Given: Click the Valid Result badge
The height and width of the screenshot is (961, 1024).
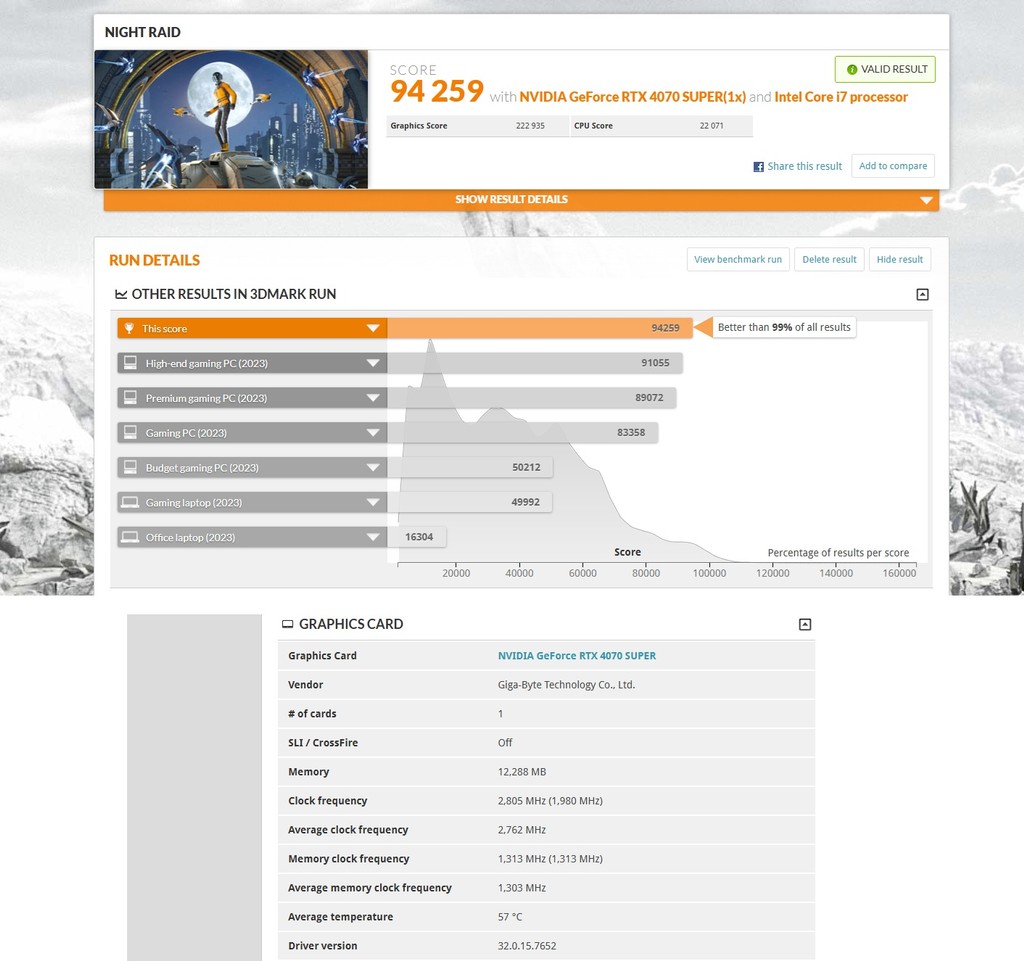Looking at the screenshot, I should (x=885, y=69).
